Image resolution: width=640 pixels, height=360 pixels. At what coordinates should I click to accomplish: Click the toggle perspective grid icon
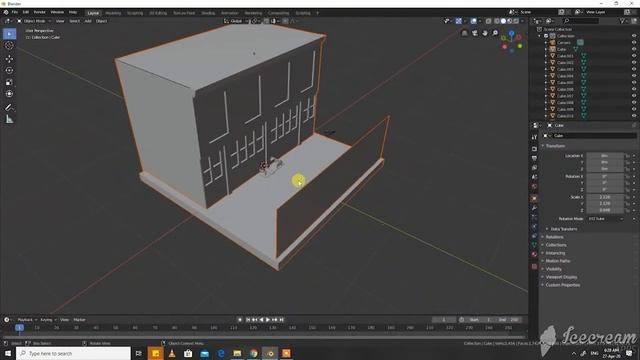coord(464,33)
